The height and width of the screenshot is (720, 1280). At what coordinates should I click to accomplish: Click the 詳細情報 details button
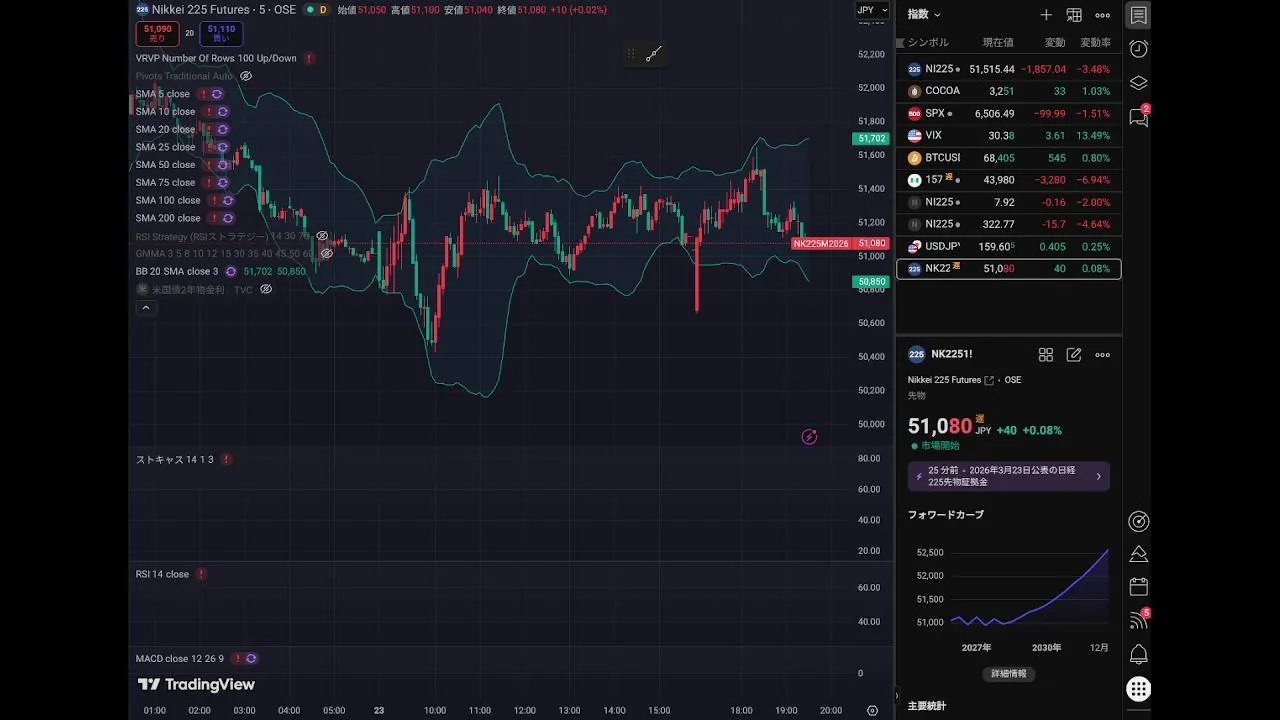1008,674
